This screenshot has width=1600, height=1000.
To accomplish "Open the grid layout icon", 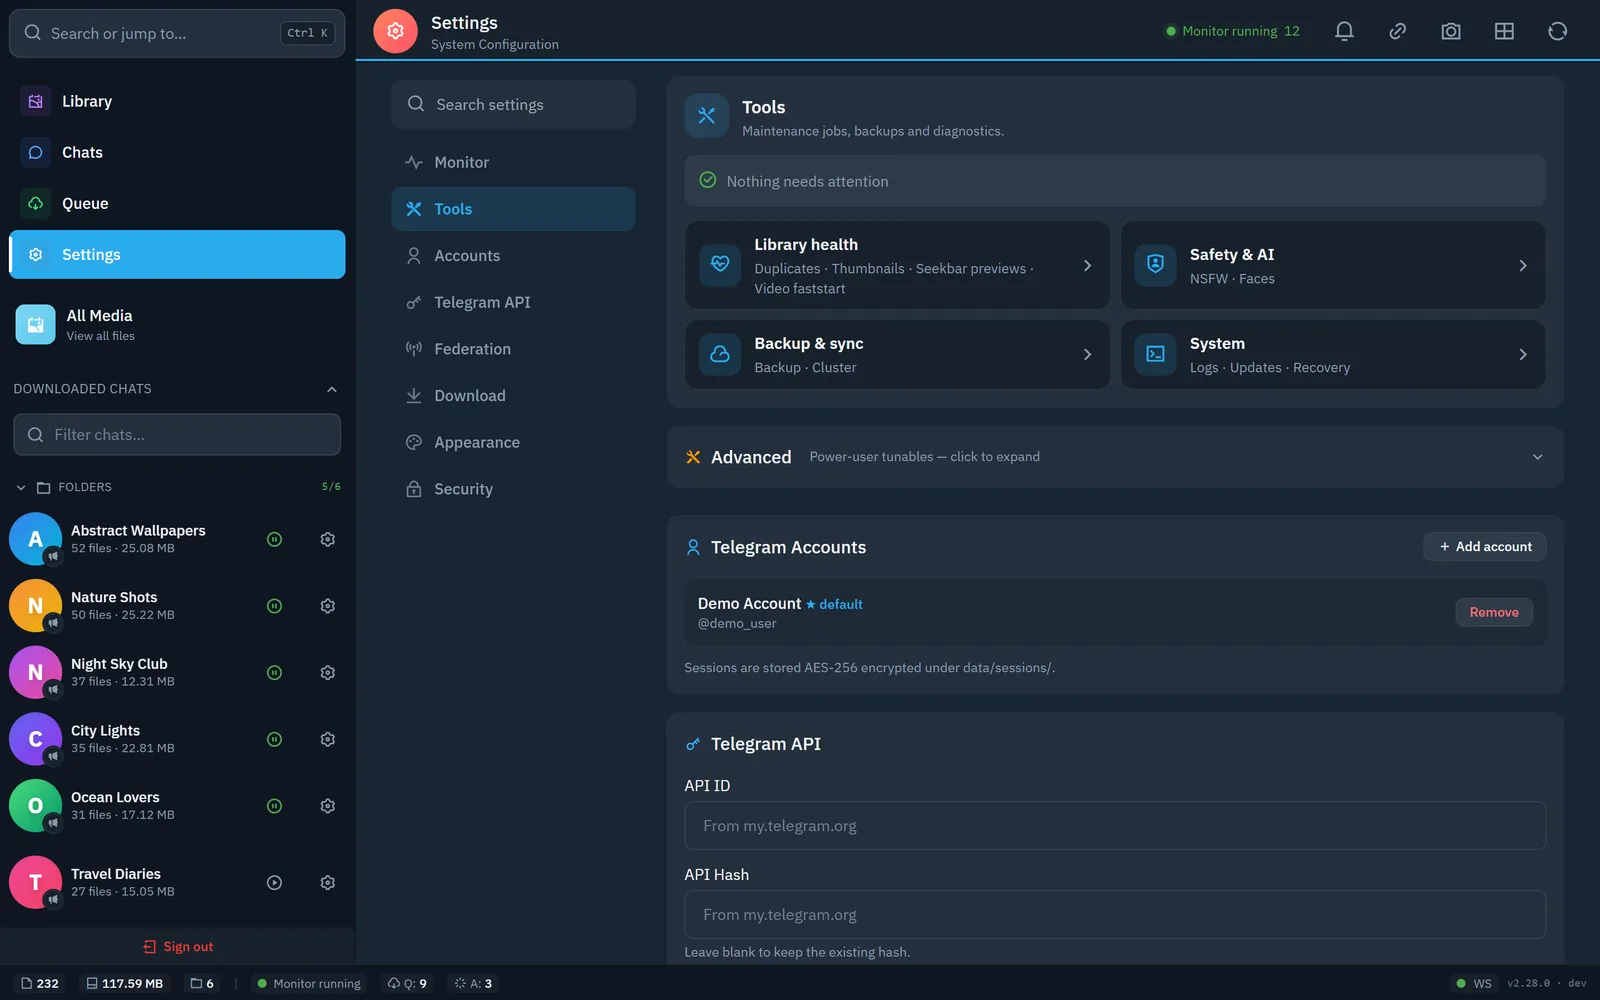I will pyautogui.click(x=1504, y=31).
